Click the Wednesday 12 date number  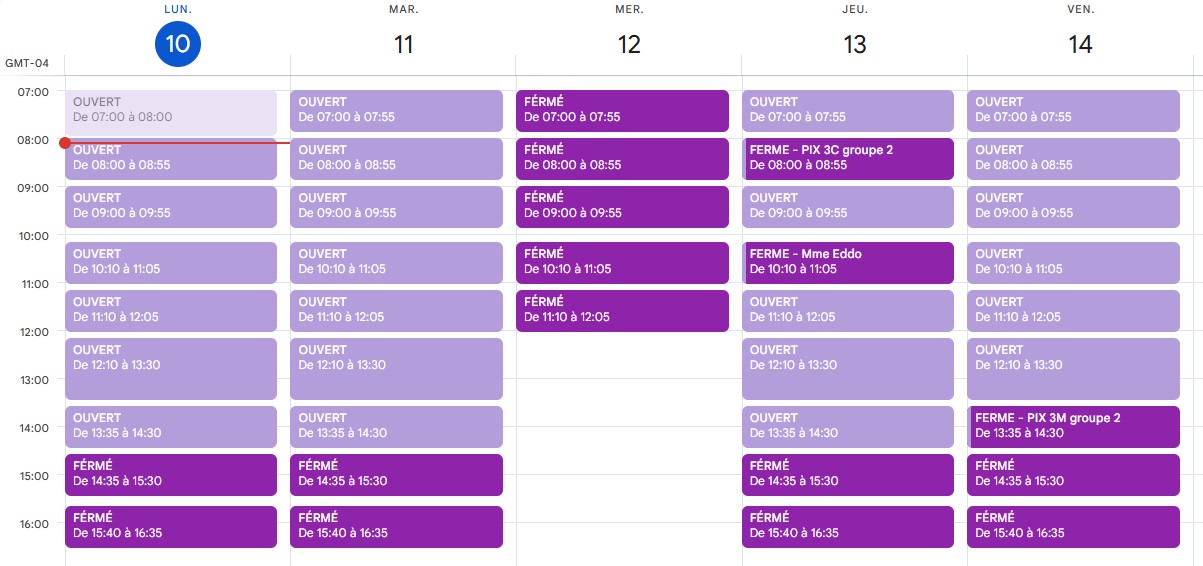tap(629, 44)
